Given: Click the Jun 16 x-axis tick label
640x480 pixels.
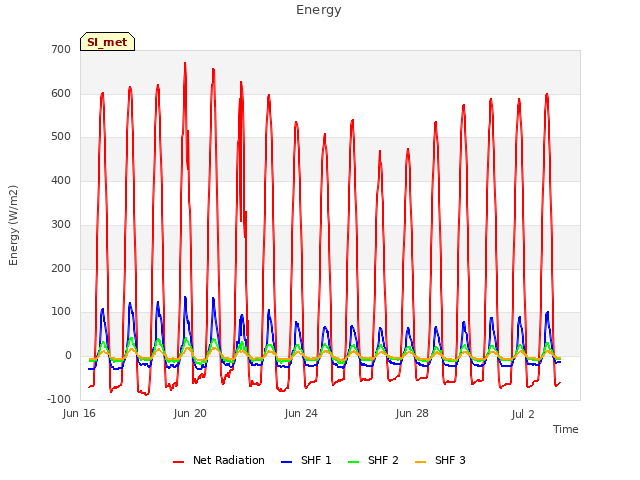Looking at the screenshot, I should (x=79, y=413).
